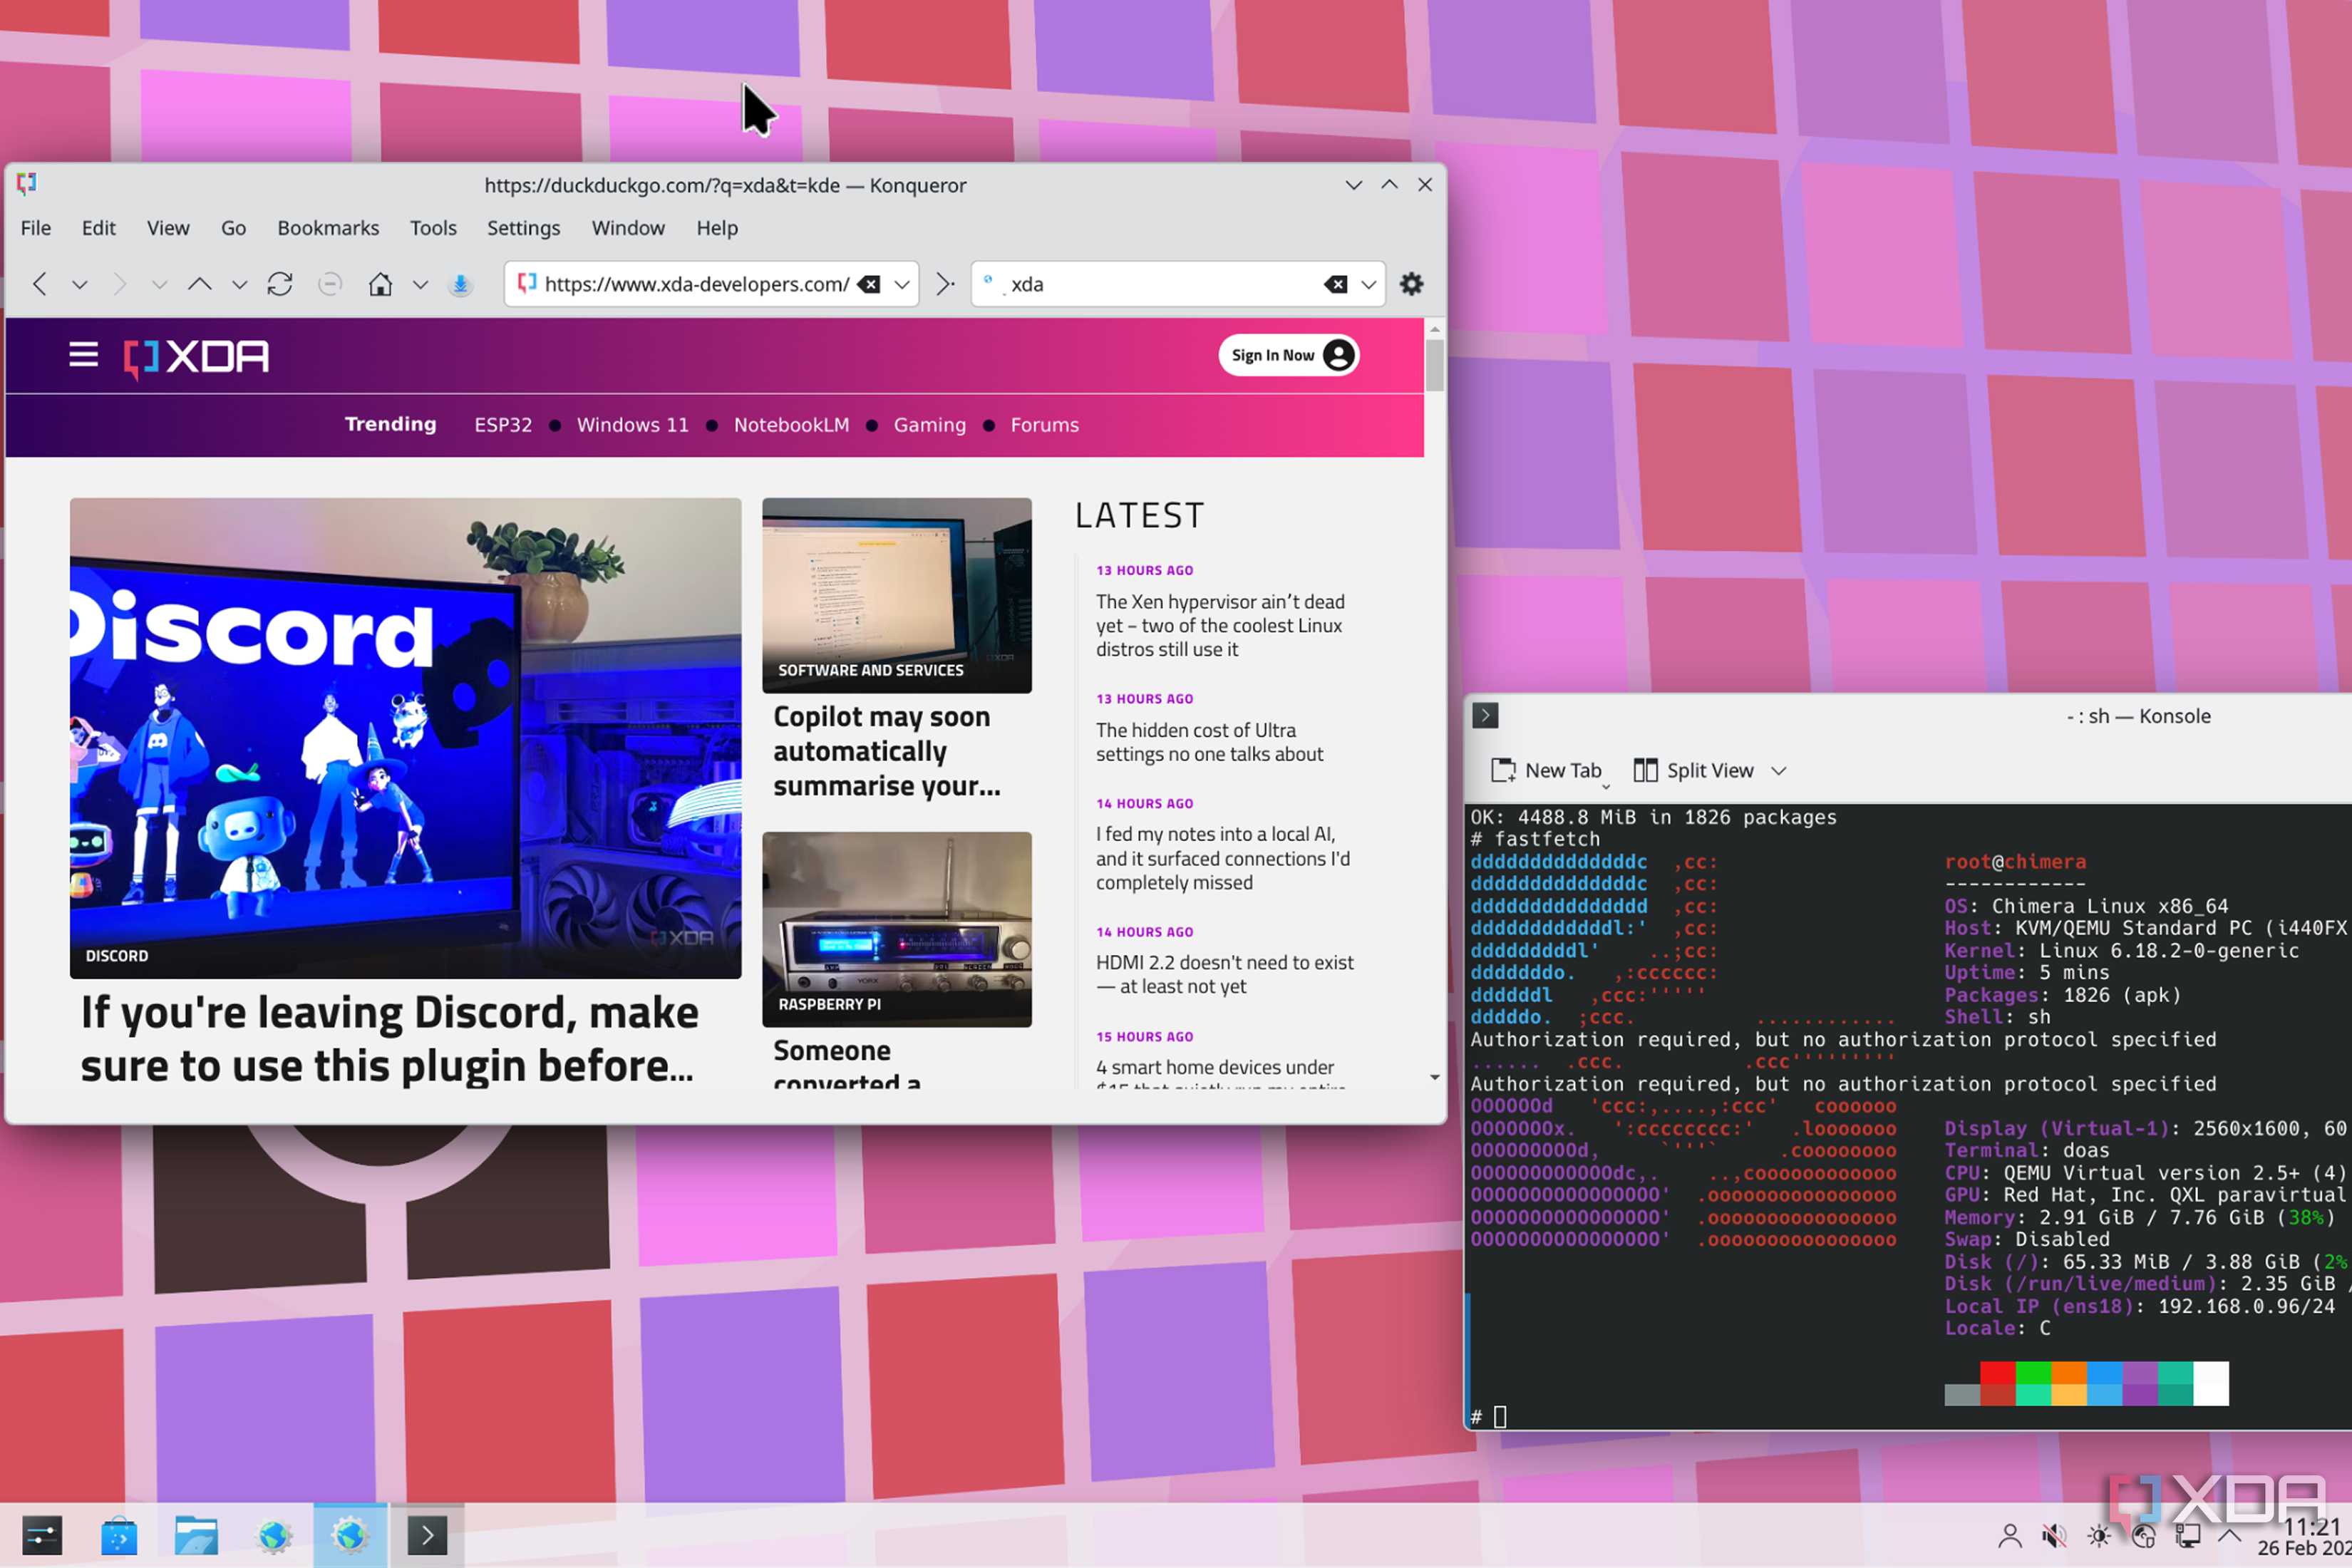This screenshot has height=1568, width=2352.
Task: Open 'The hidden cost of Ultra settings' article
Action: pos(1209,742)
